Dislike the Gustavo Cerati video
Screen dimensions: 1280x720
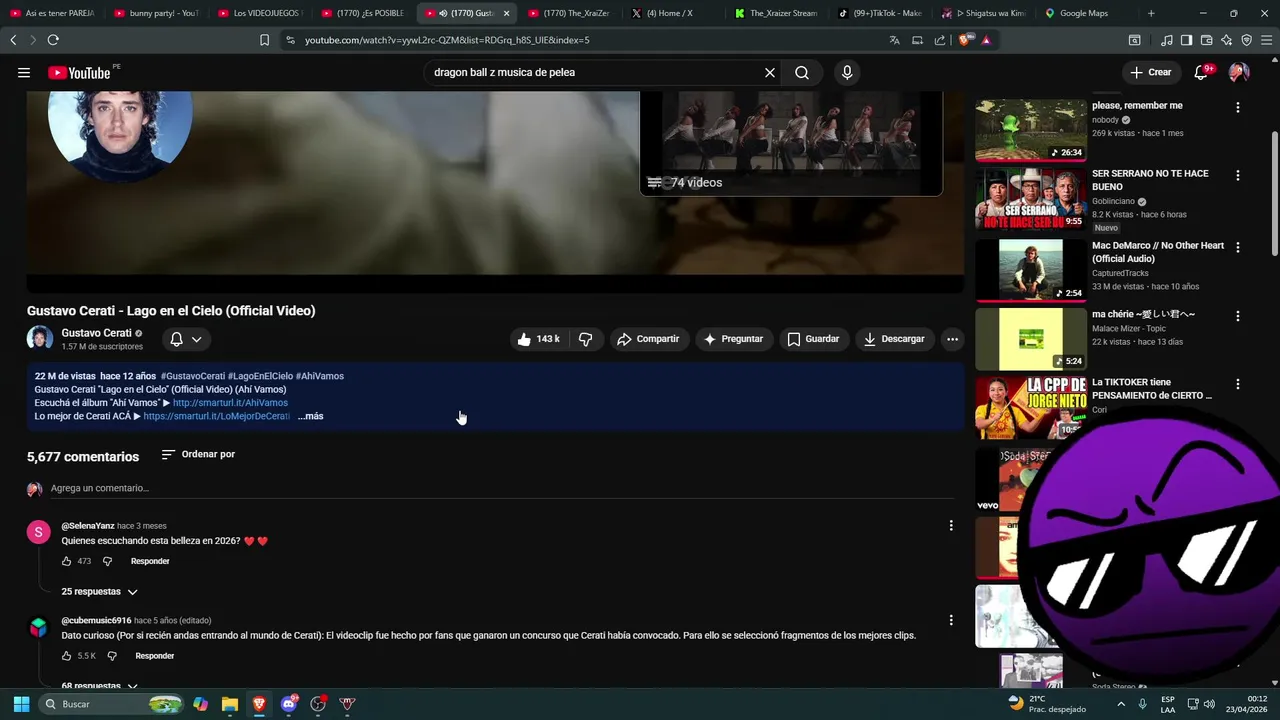586,339
